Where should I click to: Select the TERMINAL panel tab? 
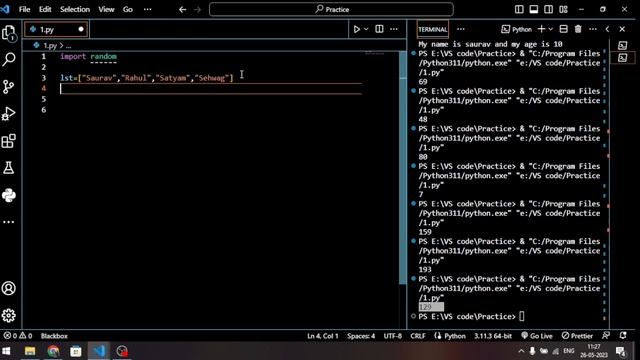(x=433, y=29)
